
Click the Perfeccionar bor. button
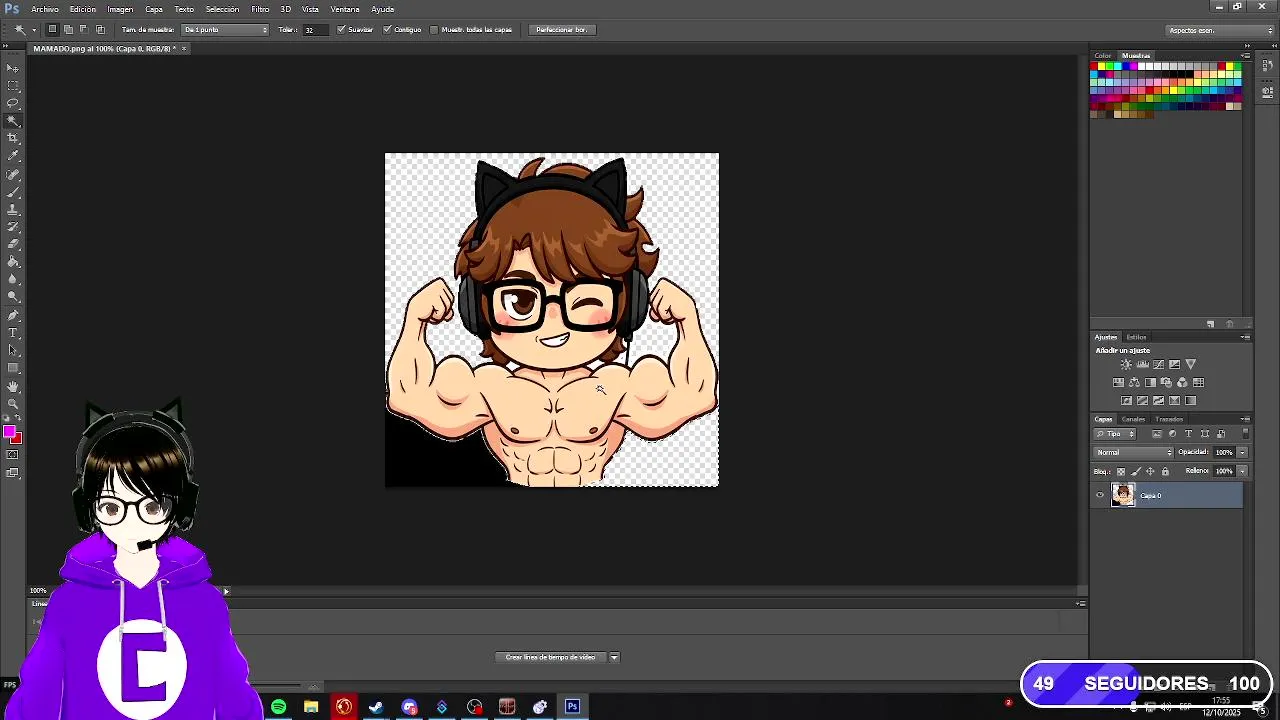pos(561,30)
